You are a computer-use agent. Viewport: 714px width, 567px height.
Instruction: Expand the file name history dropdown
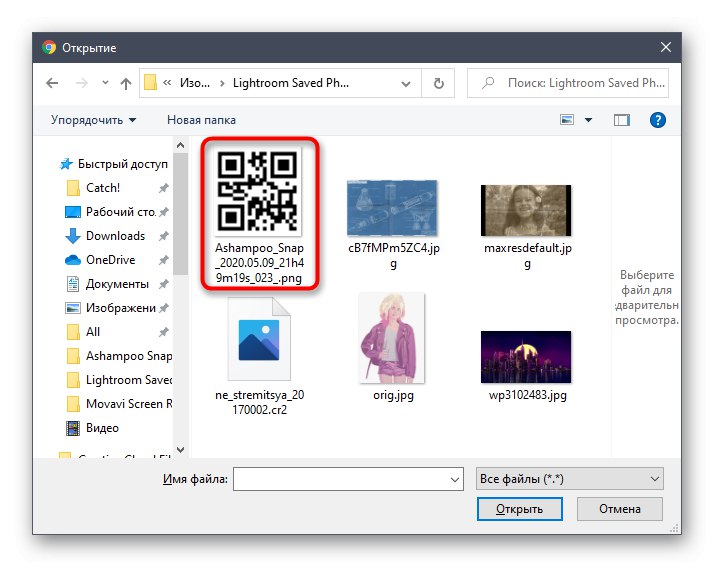click(x=454, y=480)
